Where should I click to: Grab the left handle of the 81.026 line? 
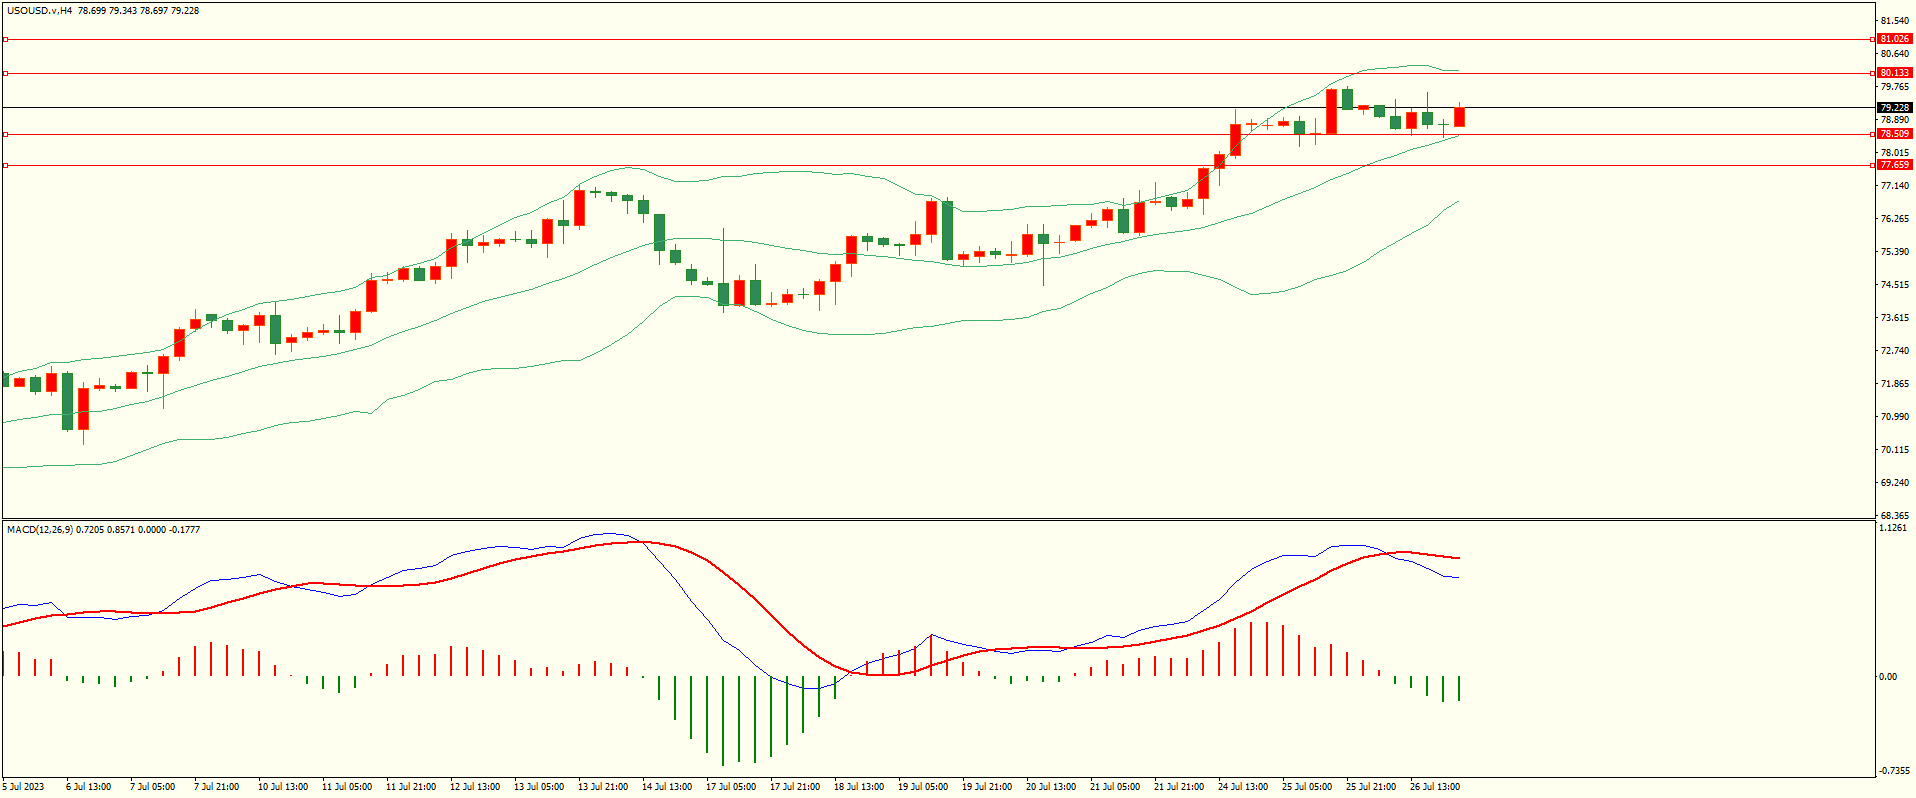(x=5, y=39)
